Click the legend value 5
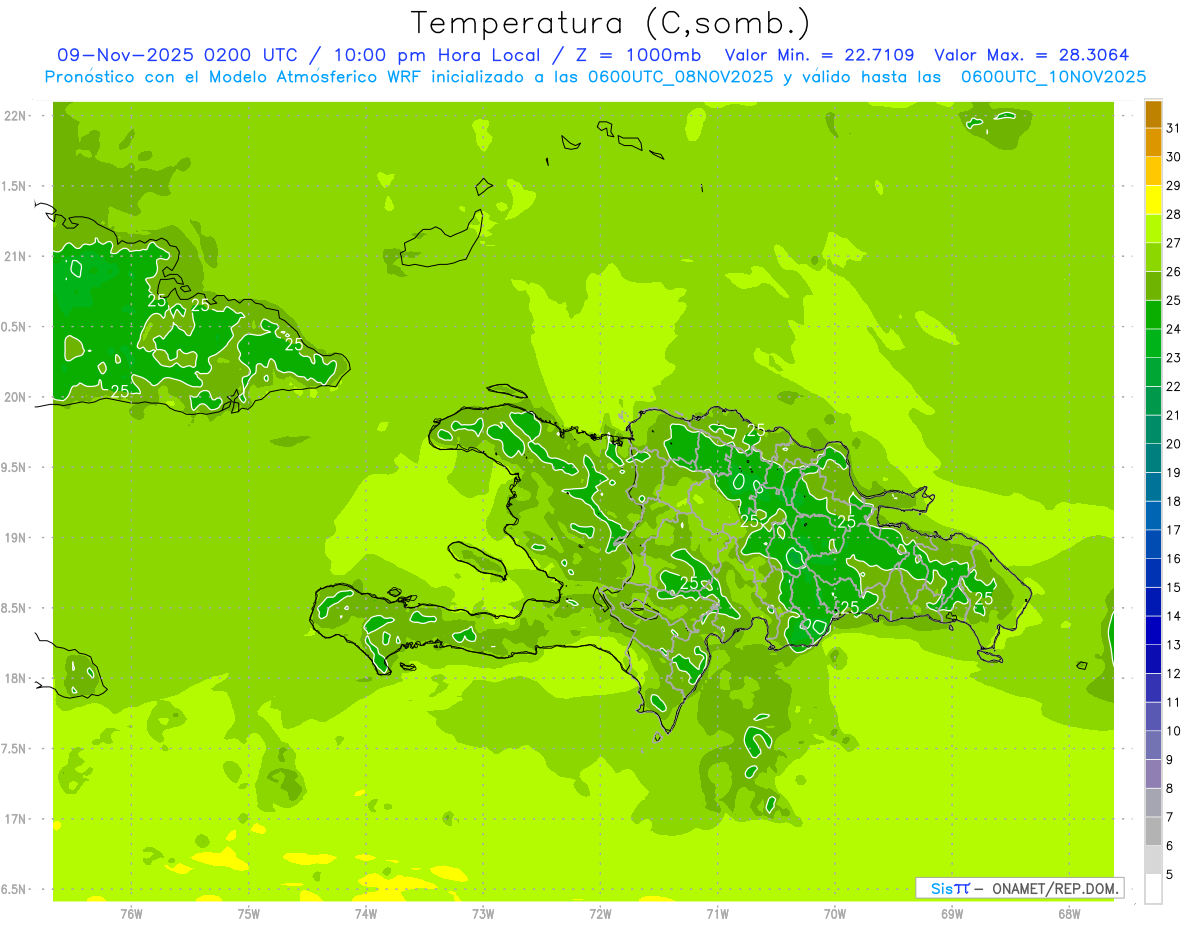 1171,875
